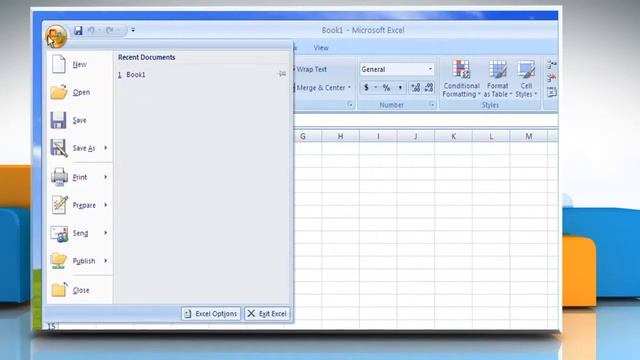Select column J header

[416, 136]
